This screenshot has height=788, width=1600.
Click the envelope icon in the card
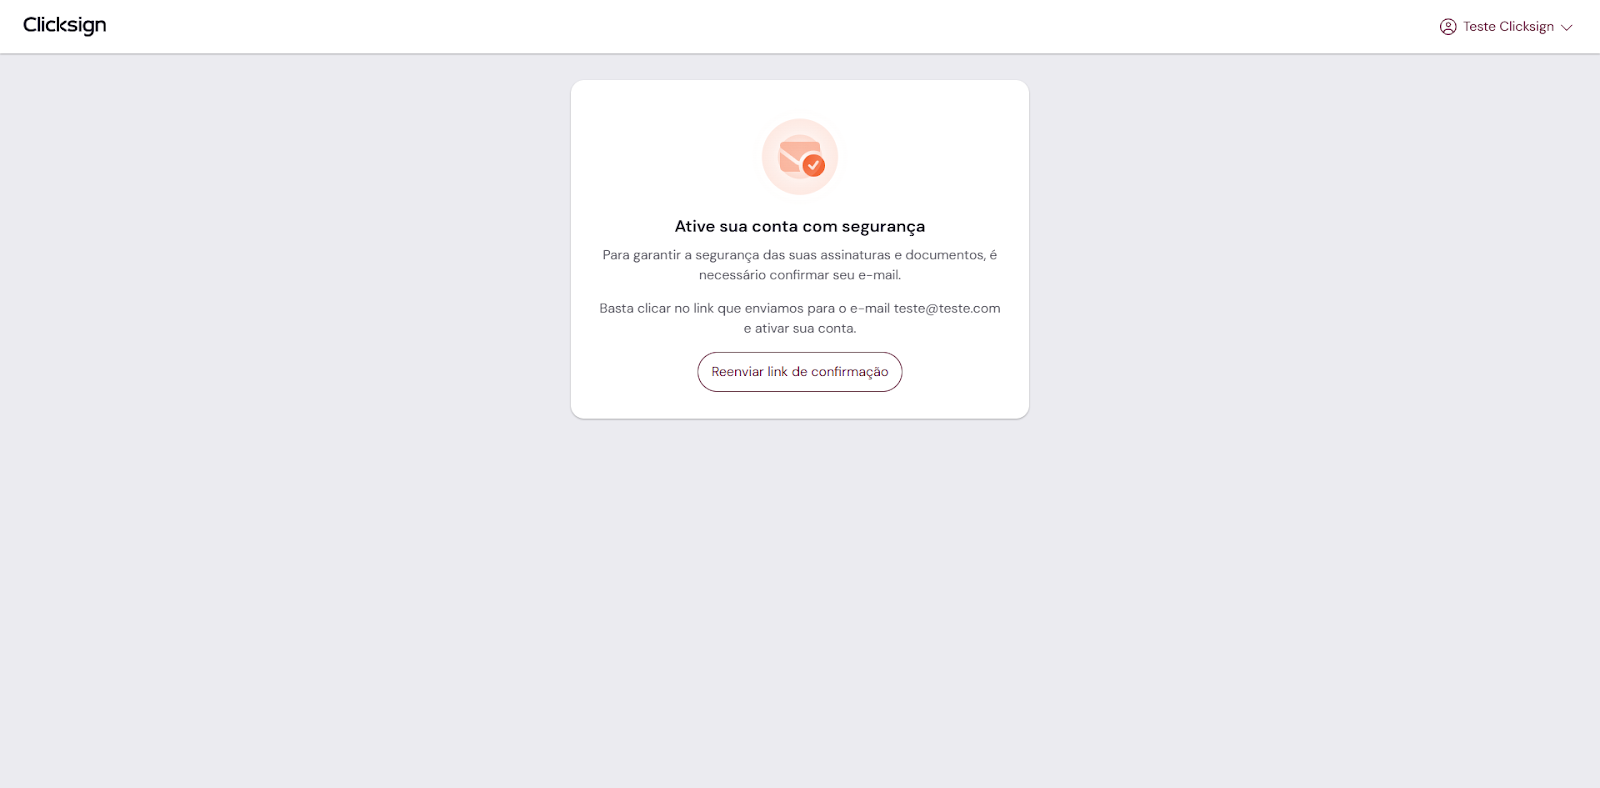(799, 156)
